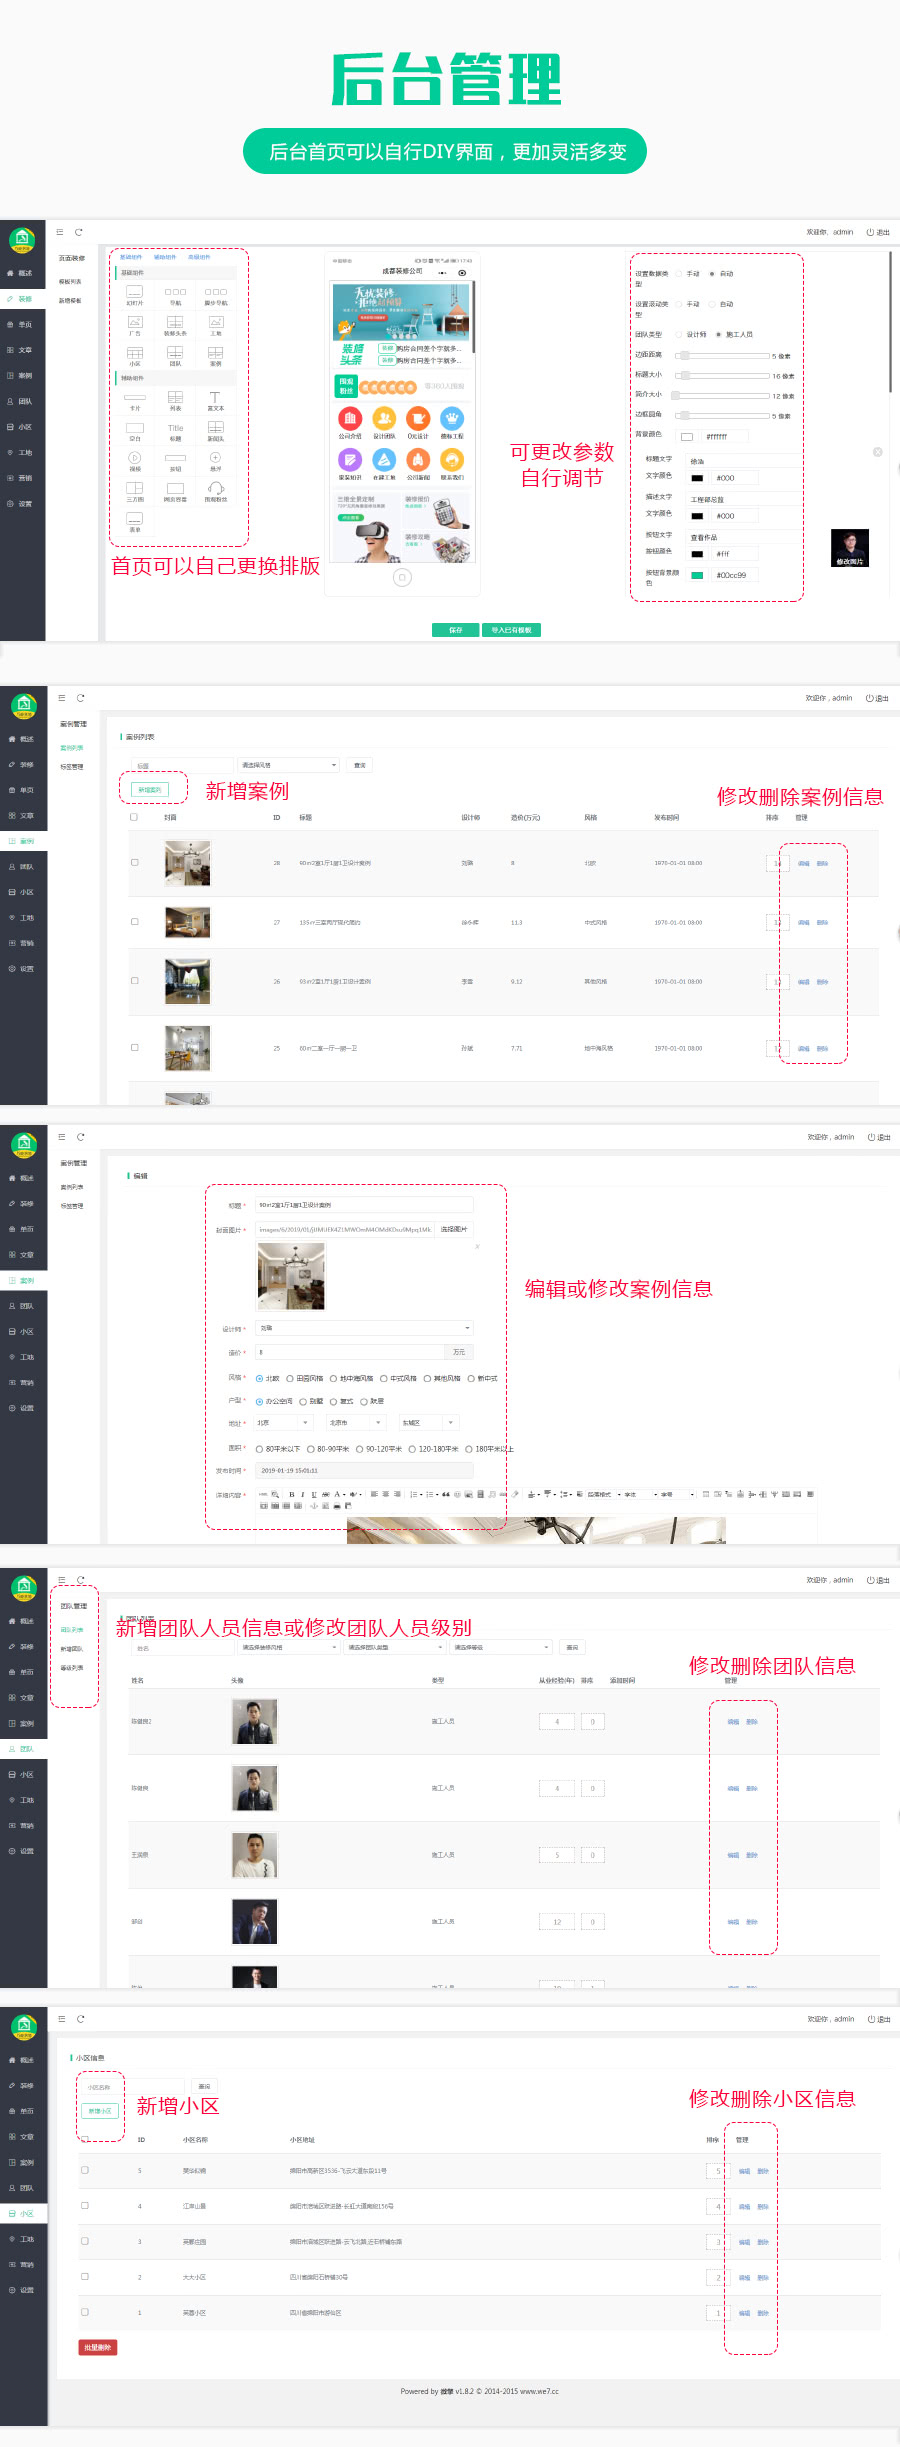Select the 田园风格 style radio button

(x=290, y=1378)
